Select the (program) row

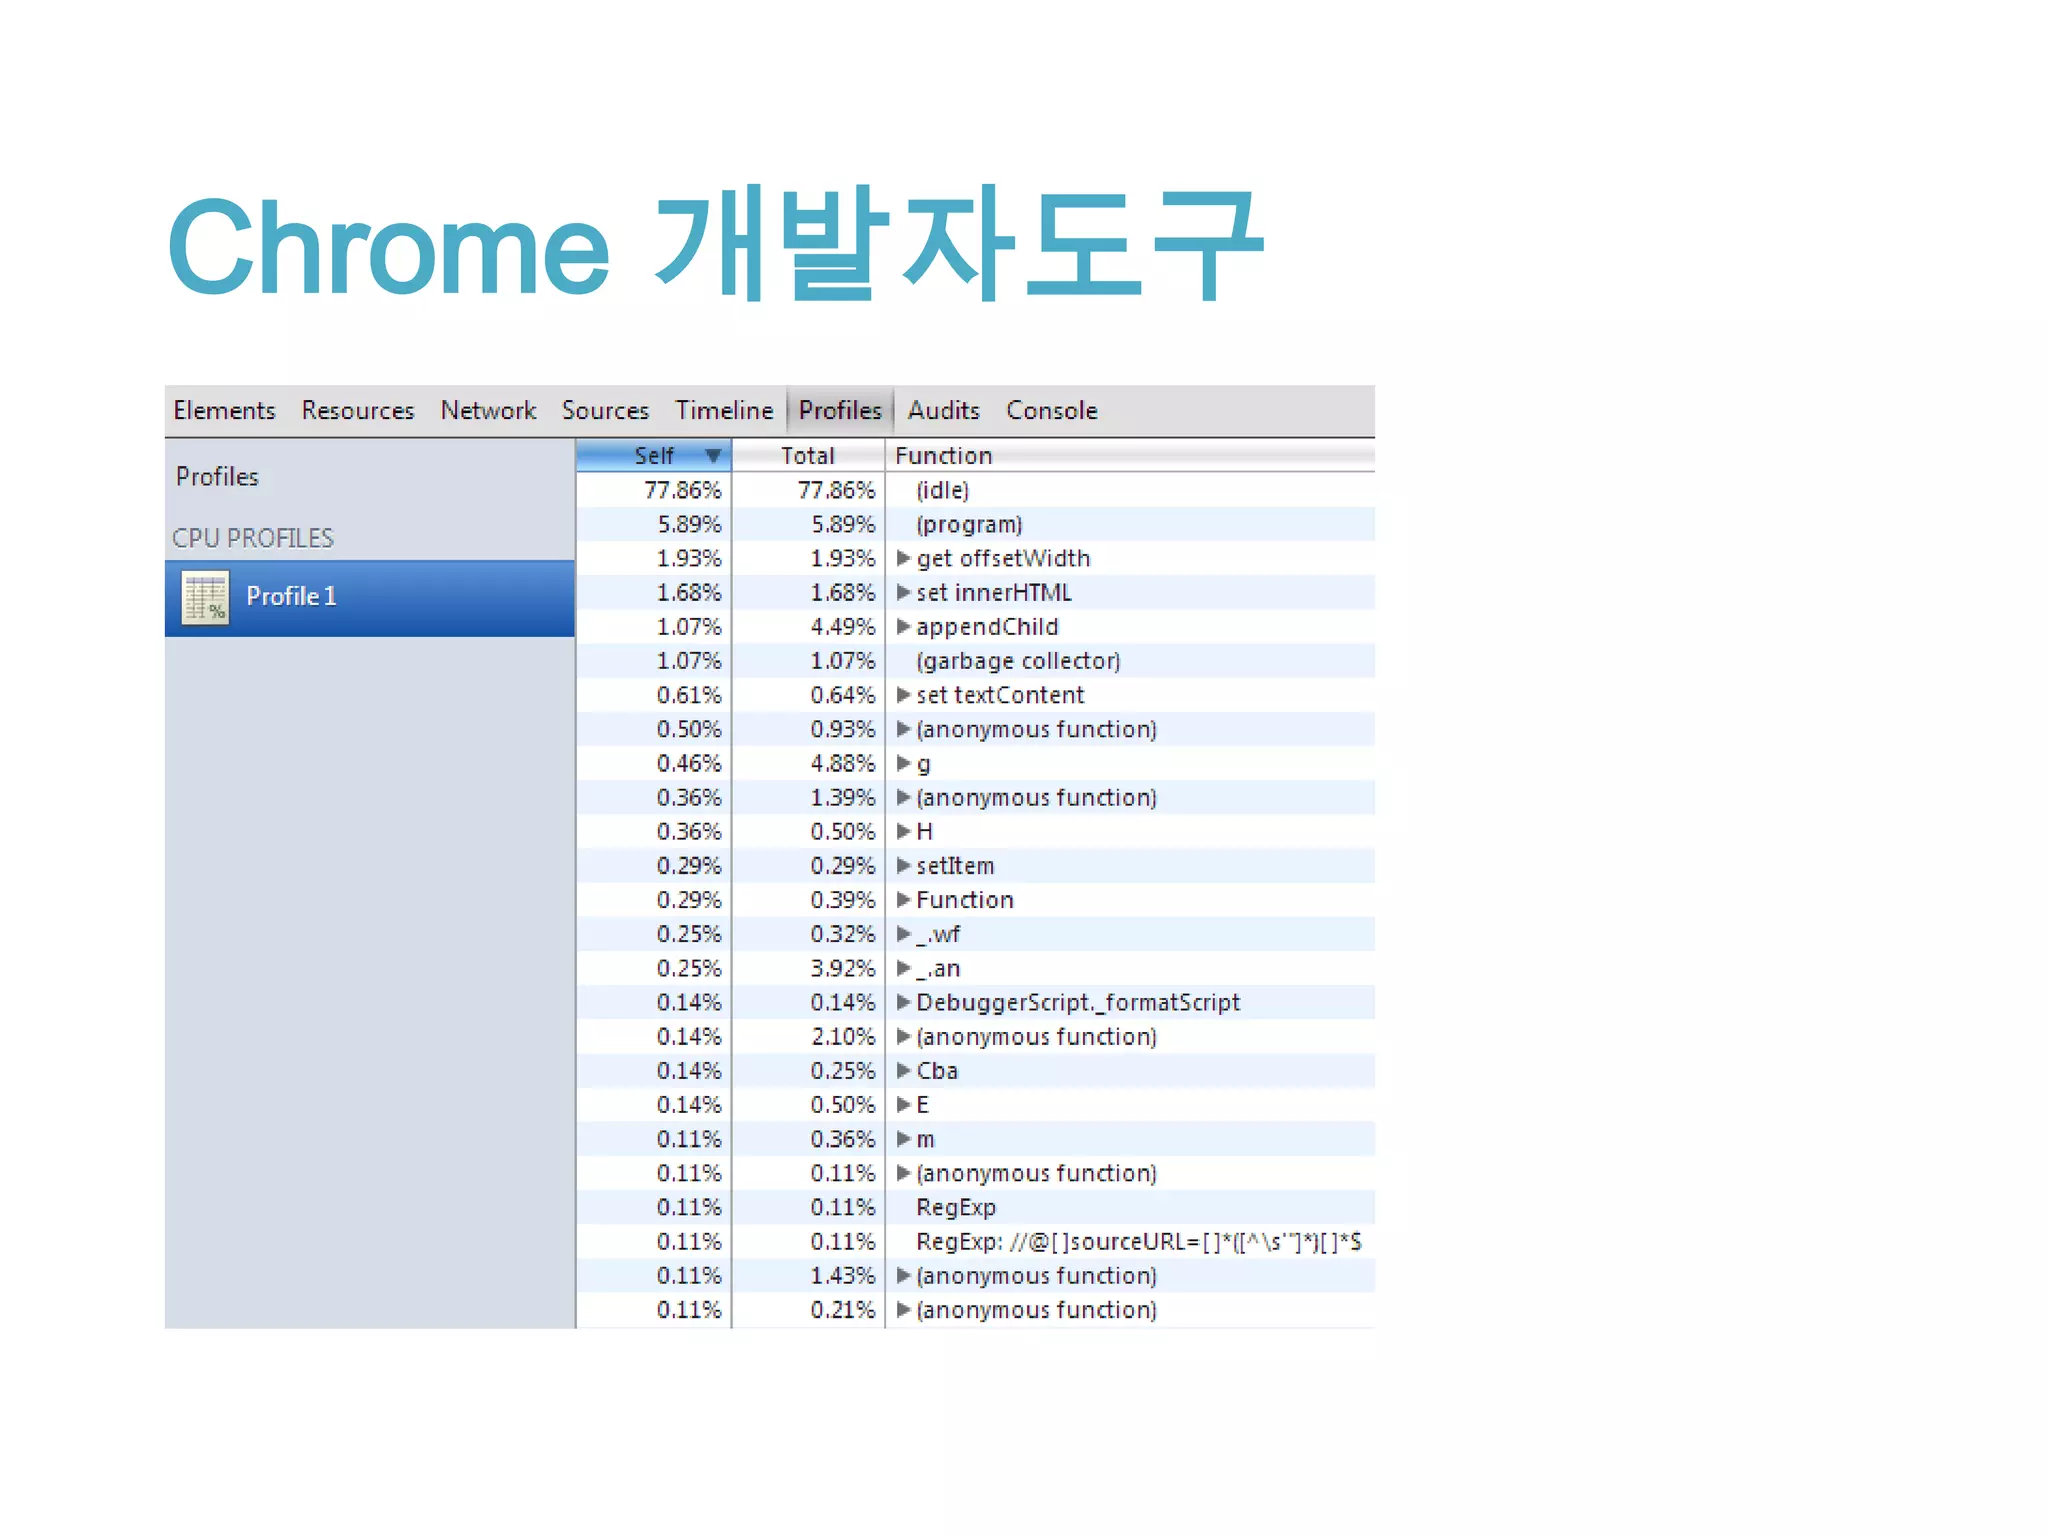[x=976, y=524]
